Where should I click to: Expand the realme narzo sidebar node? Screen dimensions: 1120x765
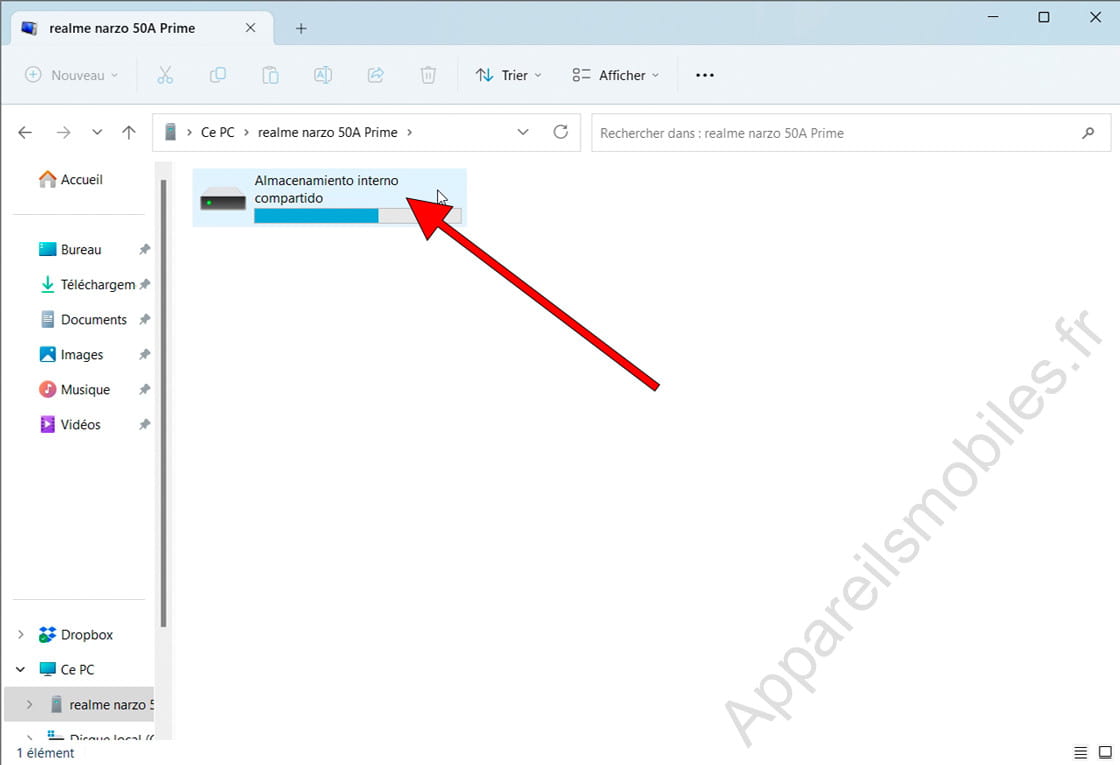pyautogui.click(x=29, y=704)
